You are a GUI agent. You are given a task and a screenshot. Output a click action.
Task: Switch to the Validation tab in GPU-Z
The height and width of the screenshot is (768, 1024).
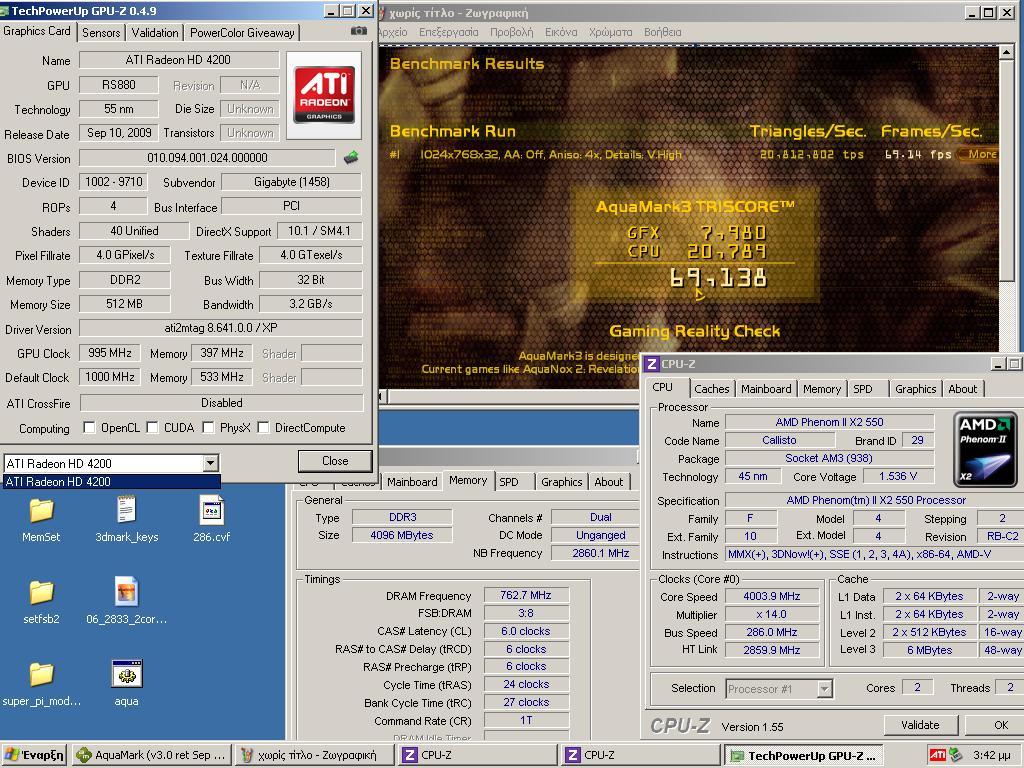point(155,33)
